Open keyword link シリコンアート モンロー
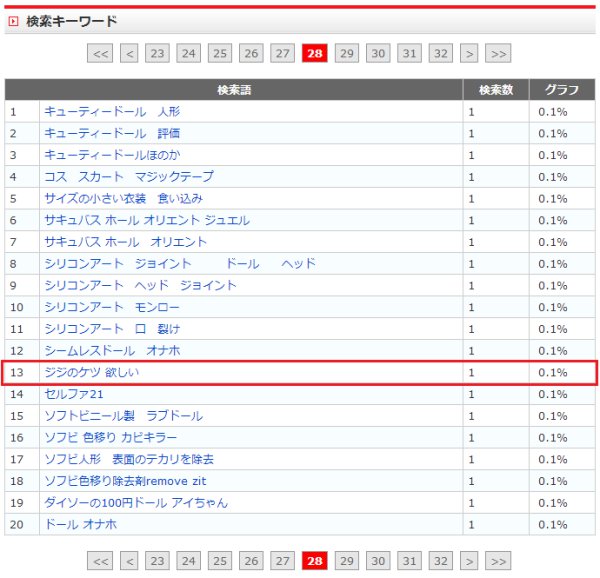This screenshot has height=578, width=600. (x=112, y=307)
